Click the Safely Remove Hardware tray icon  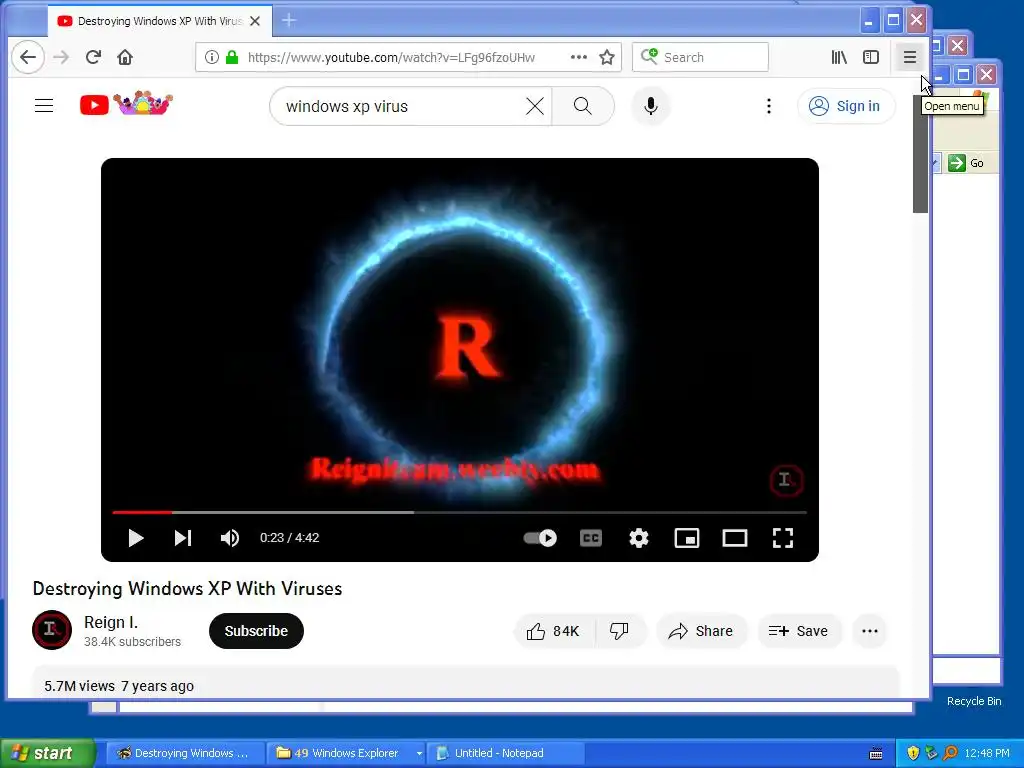pos(931,754)
